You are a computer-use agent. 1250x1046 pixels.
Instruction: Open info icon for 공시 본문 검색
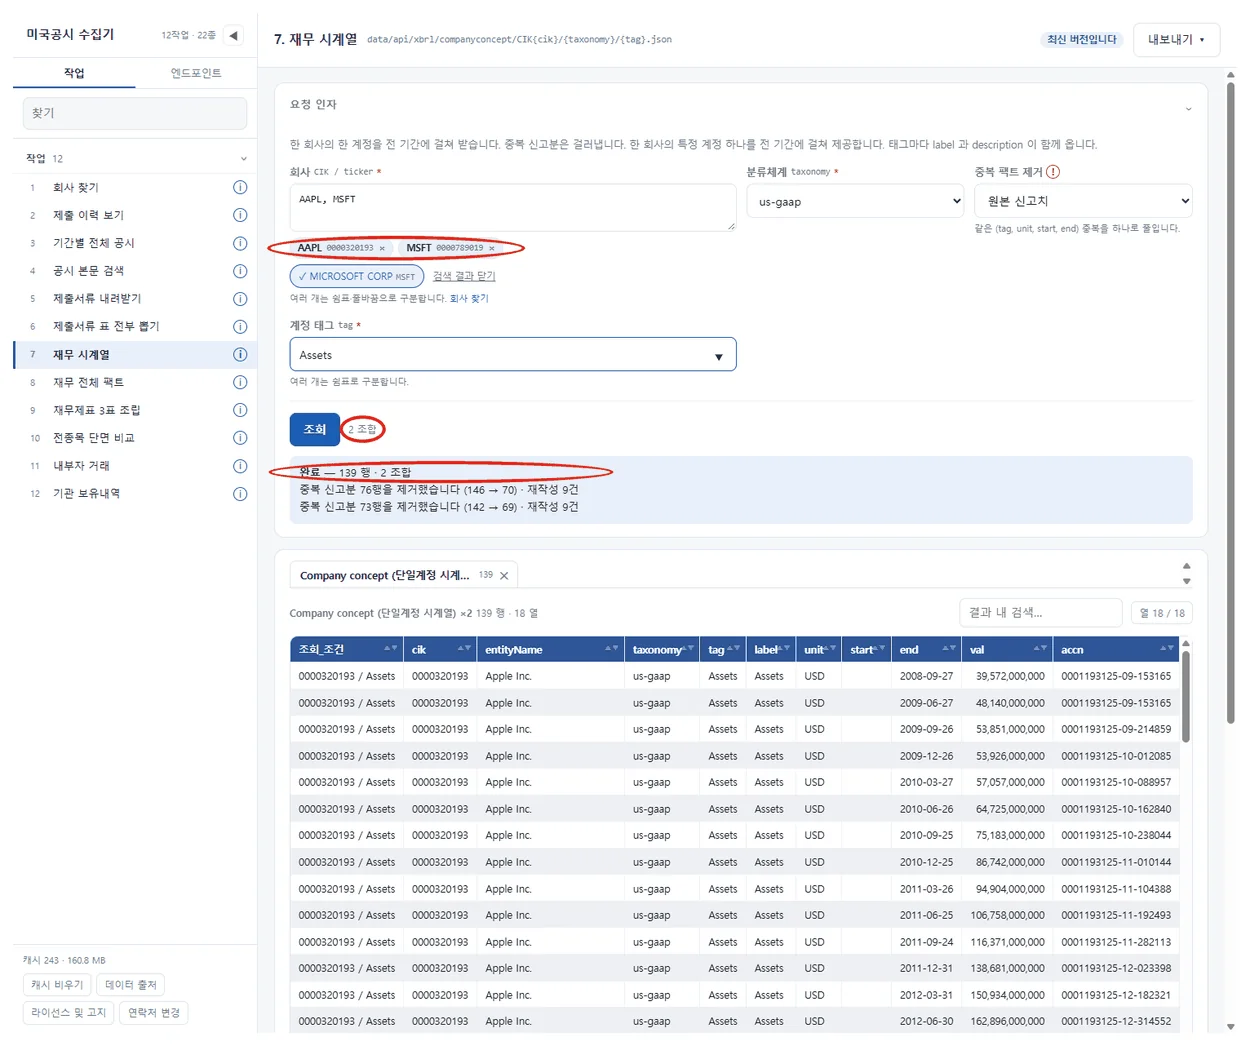tap(240, 271)
